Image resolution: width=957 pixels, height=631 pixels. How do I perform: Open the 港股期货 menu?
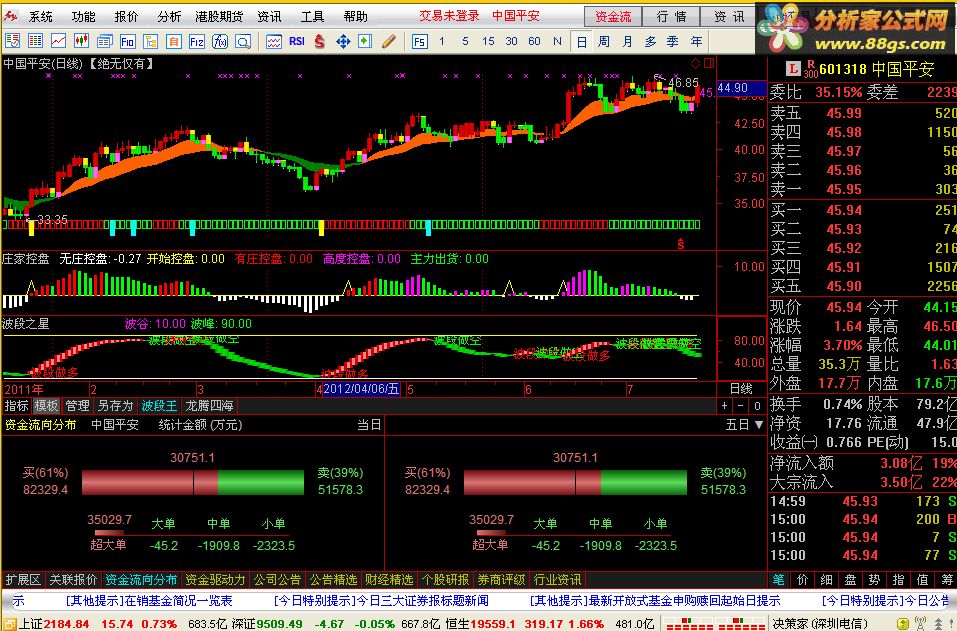coord(219,16)
